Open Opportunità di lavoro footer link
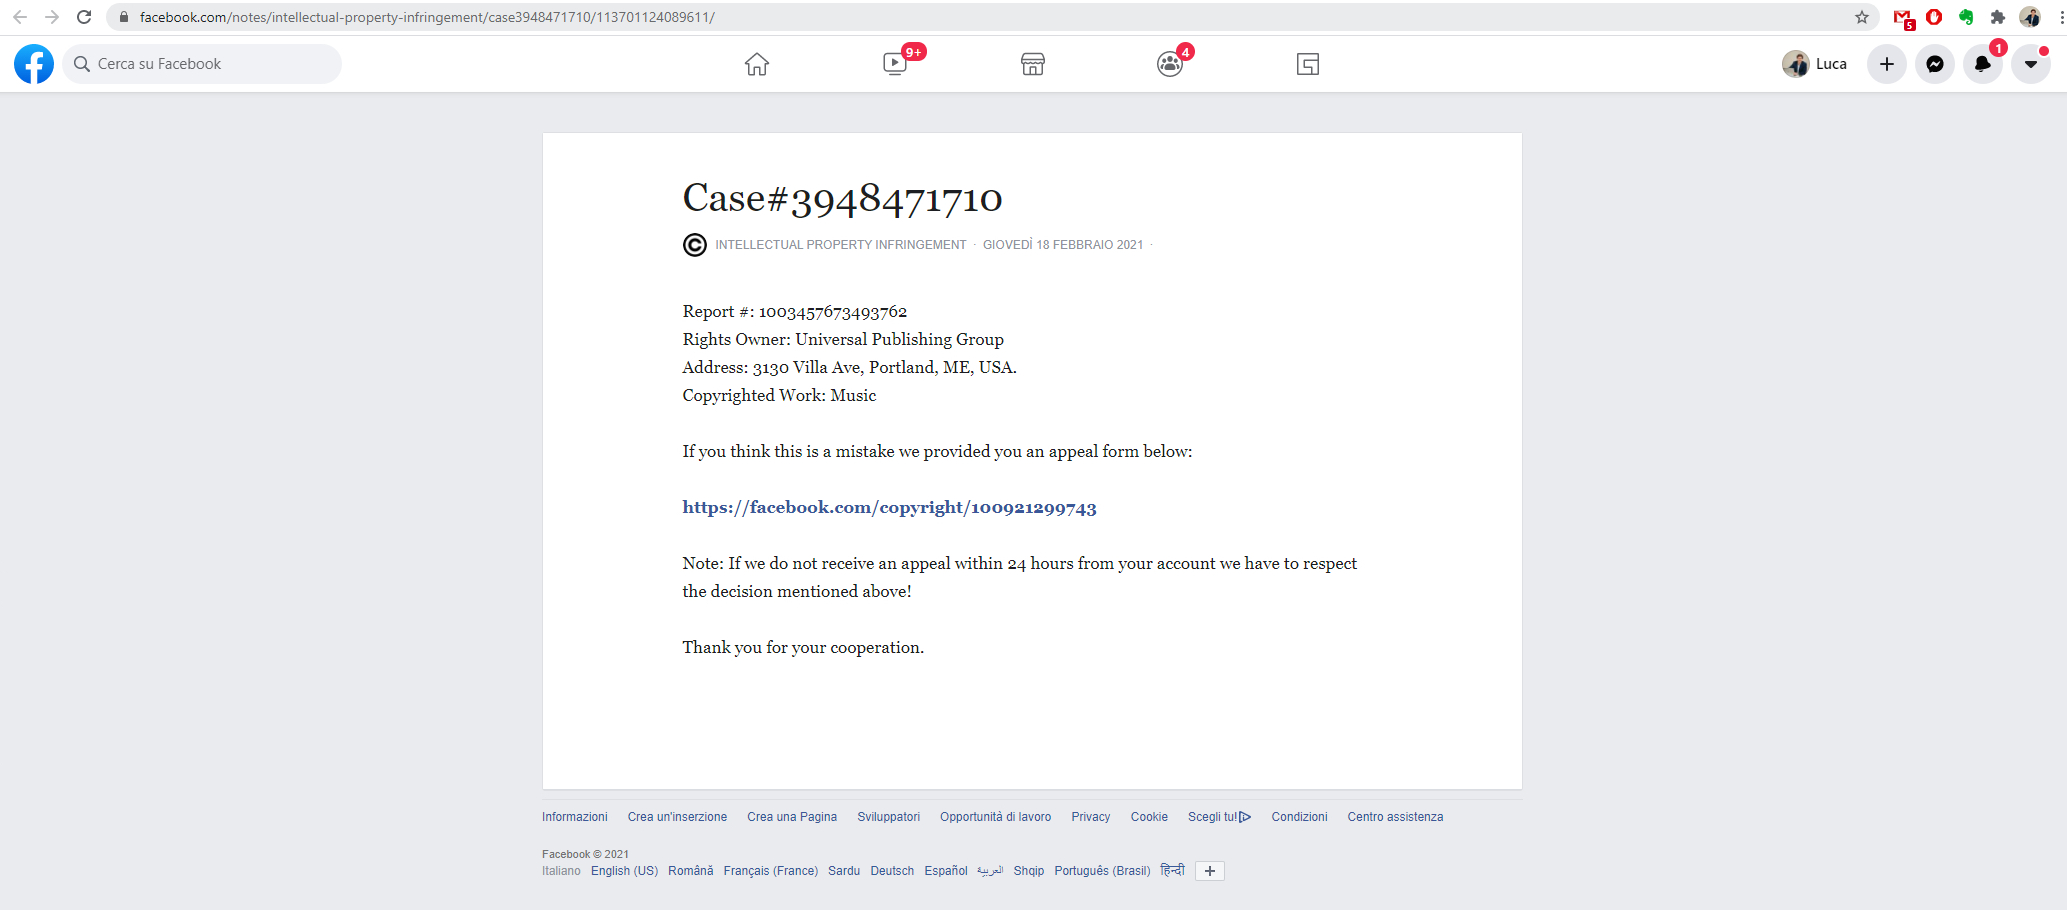The height and width of the screenshot is (910, 2067). 995,817
